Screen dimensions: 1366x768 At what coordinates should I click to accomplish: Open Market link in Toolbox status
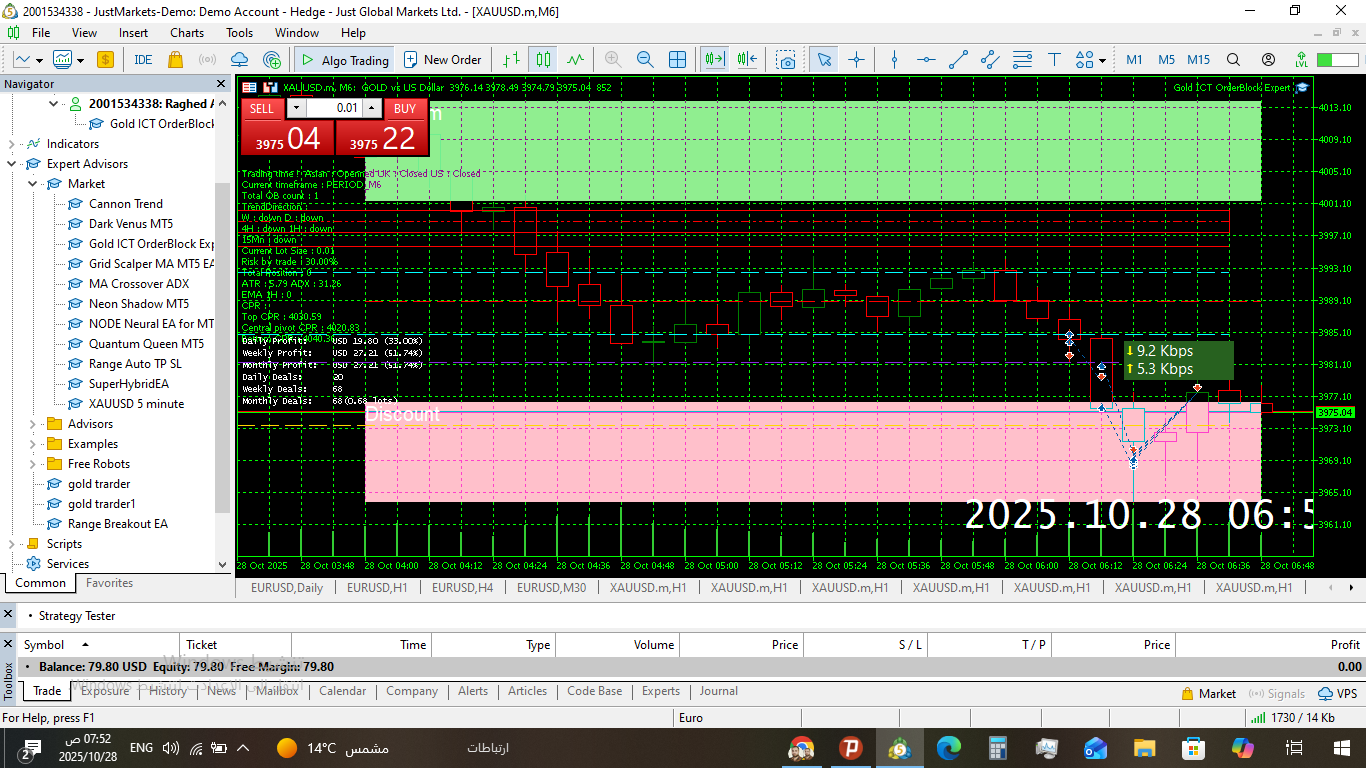pyautogui.click(x=1208, y=694)
